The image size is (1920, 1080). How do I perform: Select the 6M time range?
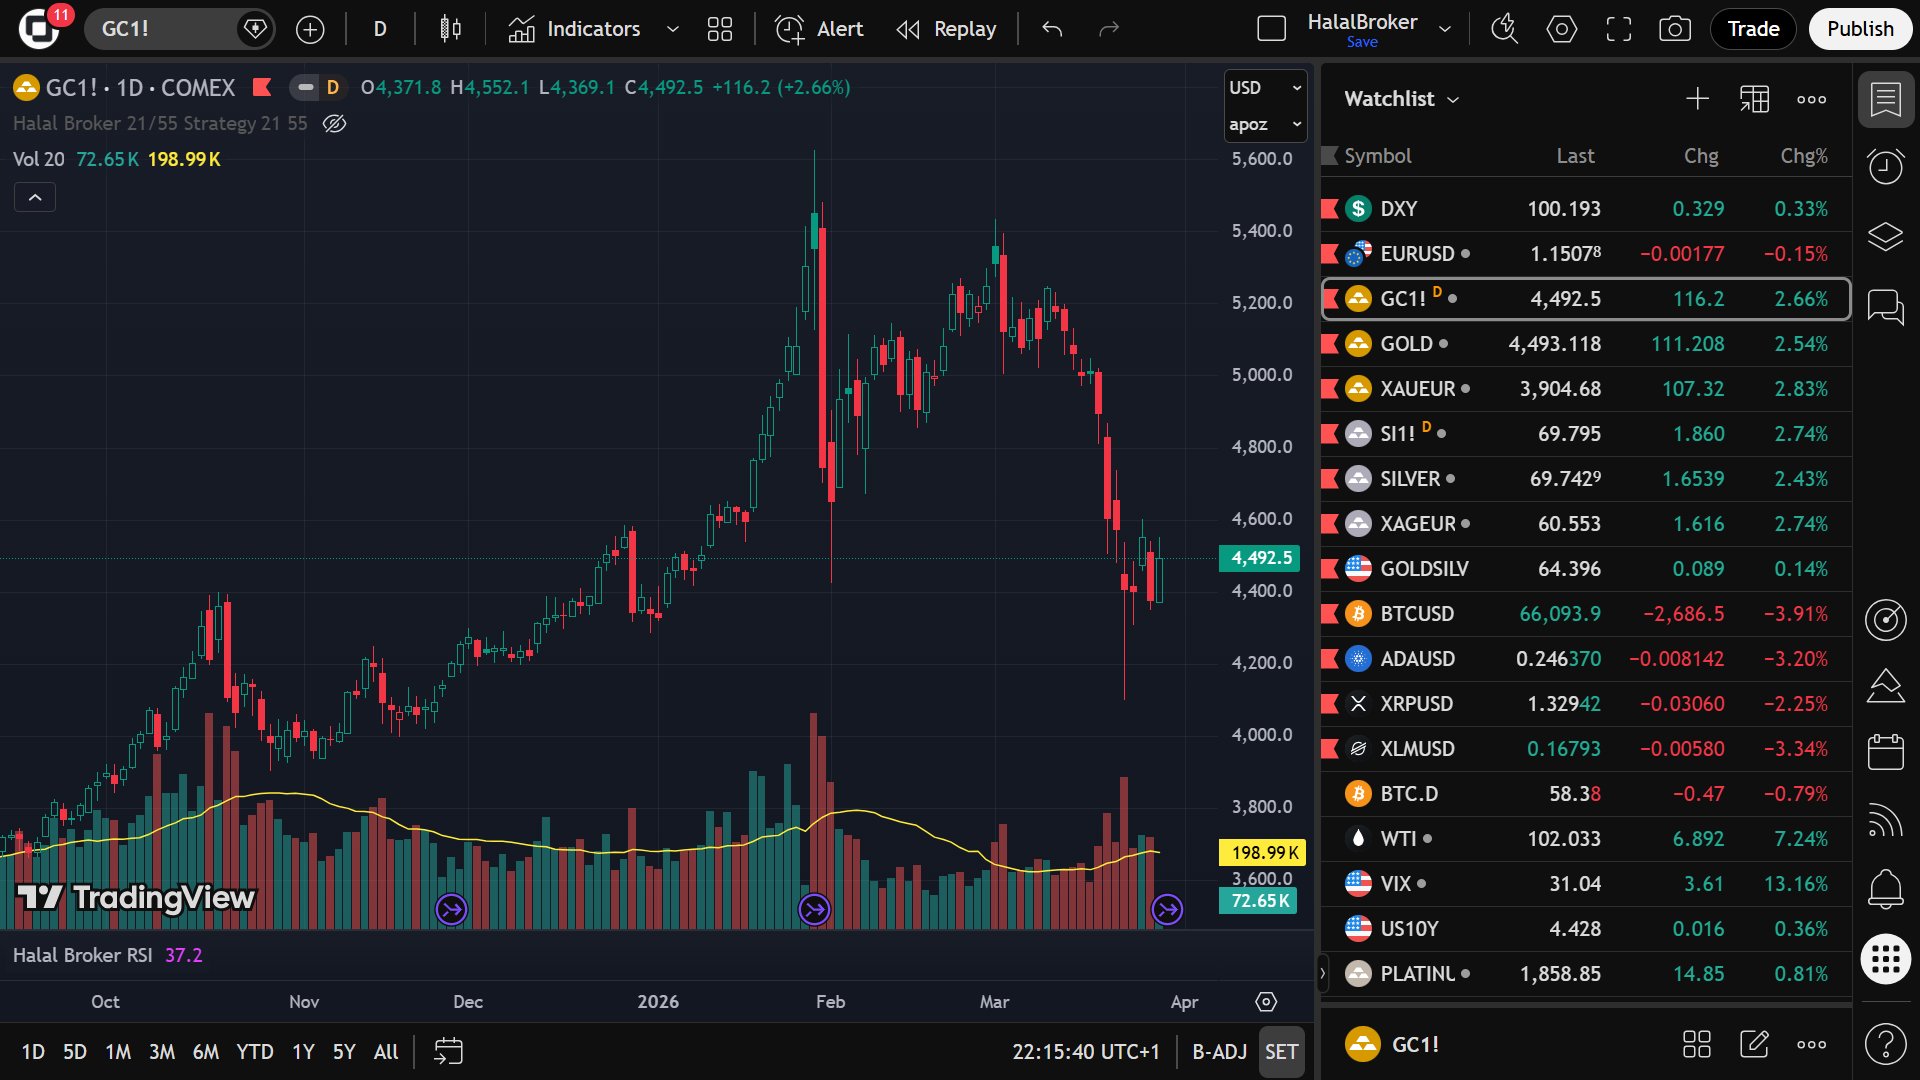point(205,1051)
